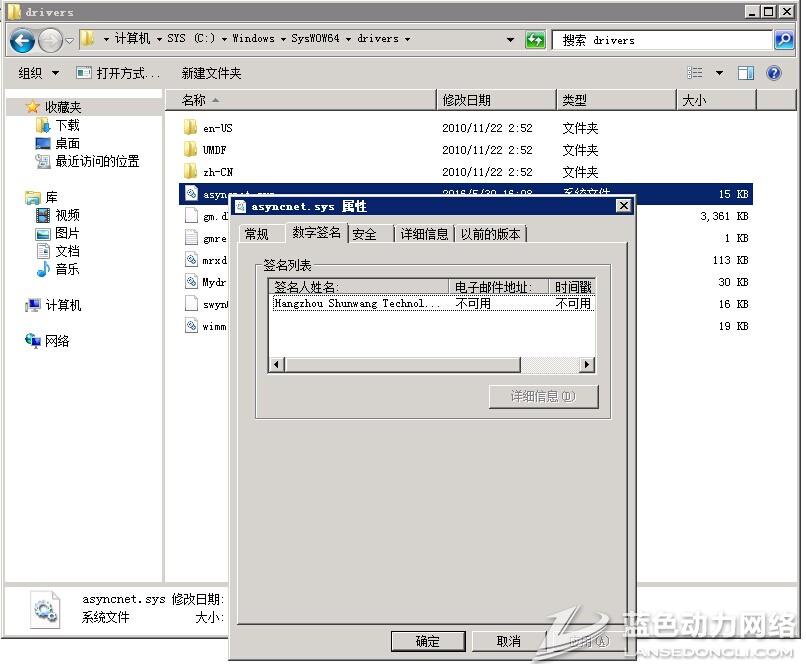The height and width of the screenshot is (664, 806).
Task: Select Hangzhou Shunwang signature entry
Action: [x=356, y=304]
